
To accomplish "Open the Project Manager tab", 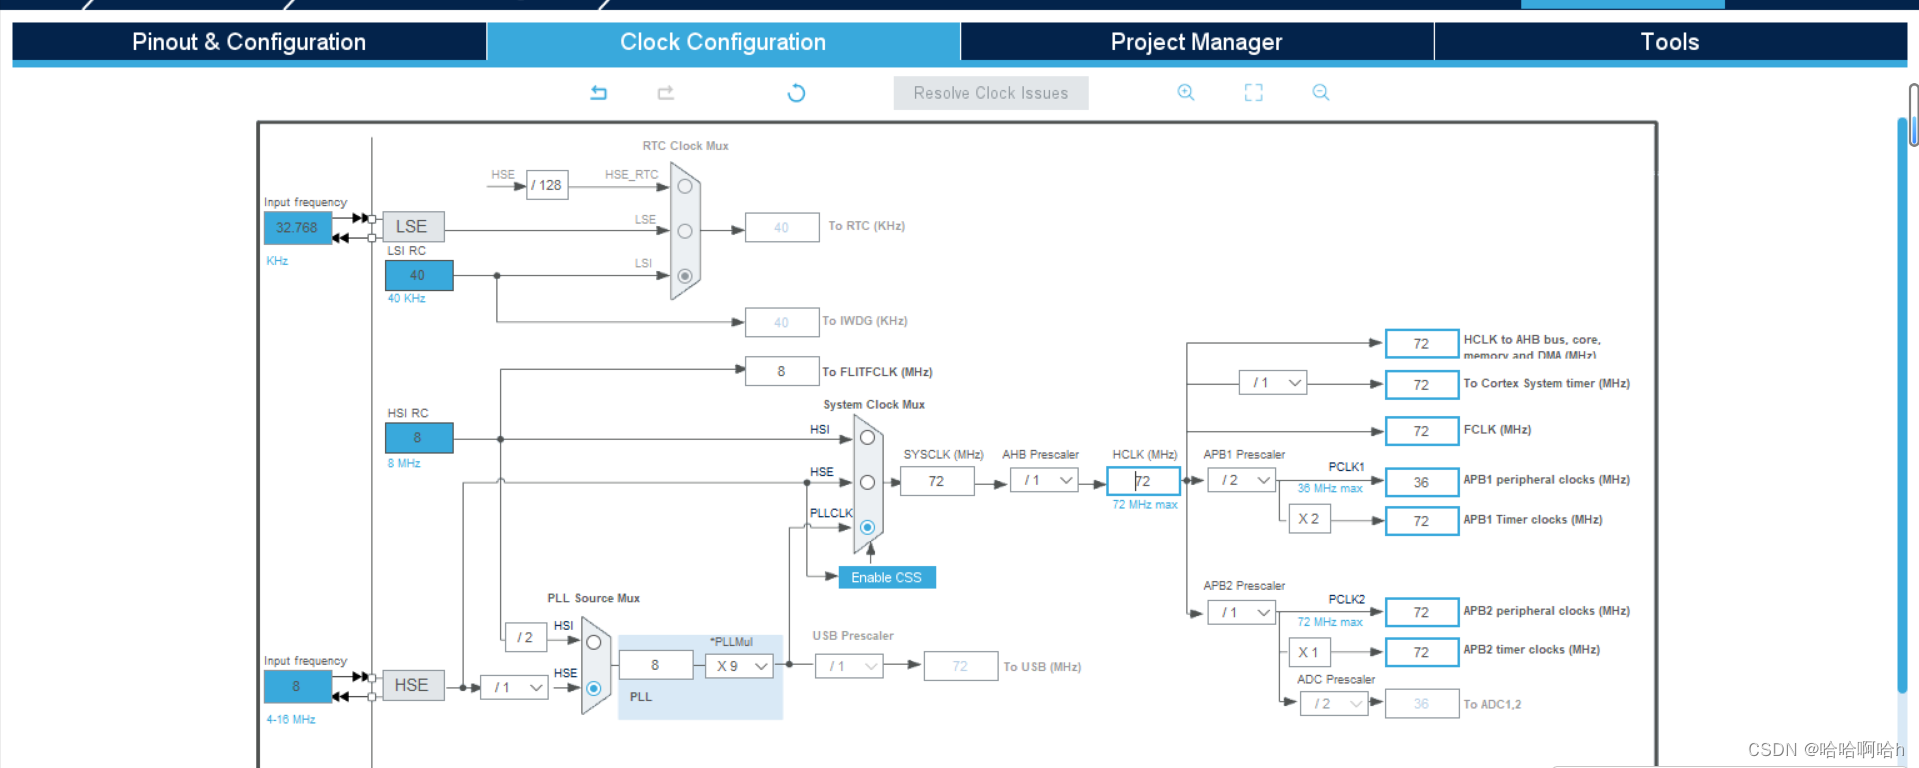I will tap(1196, 42).
